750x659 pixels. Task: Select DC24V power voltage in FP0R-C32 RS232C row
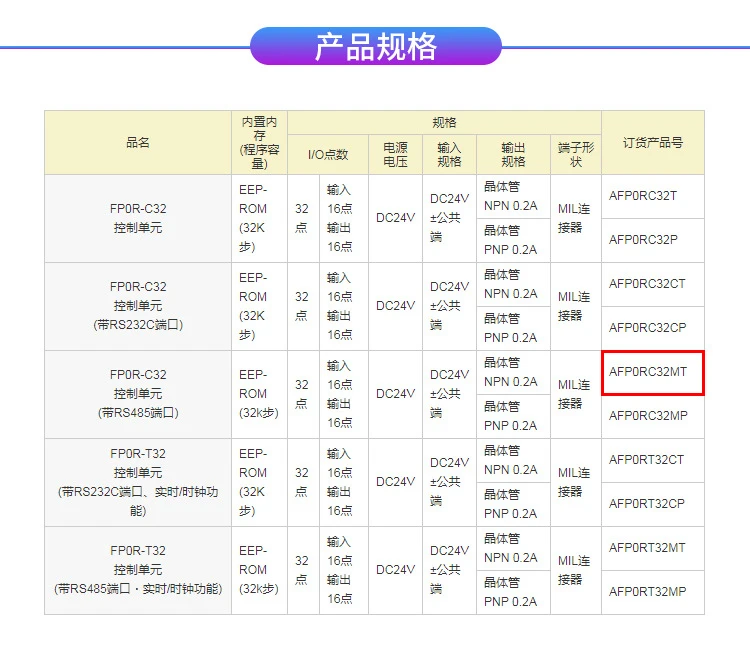pos(396,307)
